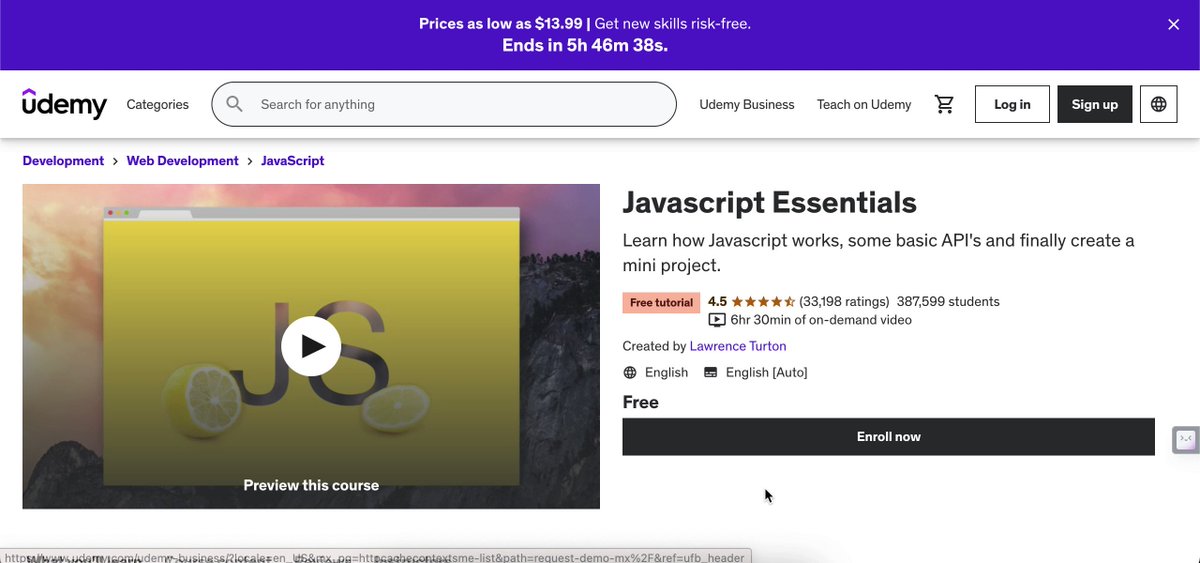The width and height of the screenshot is (1200, 563).
Task: Go to JavaScript breadcrumb
Action: 293,161
